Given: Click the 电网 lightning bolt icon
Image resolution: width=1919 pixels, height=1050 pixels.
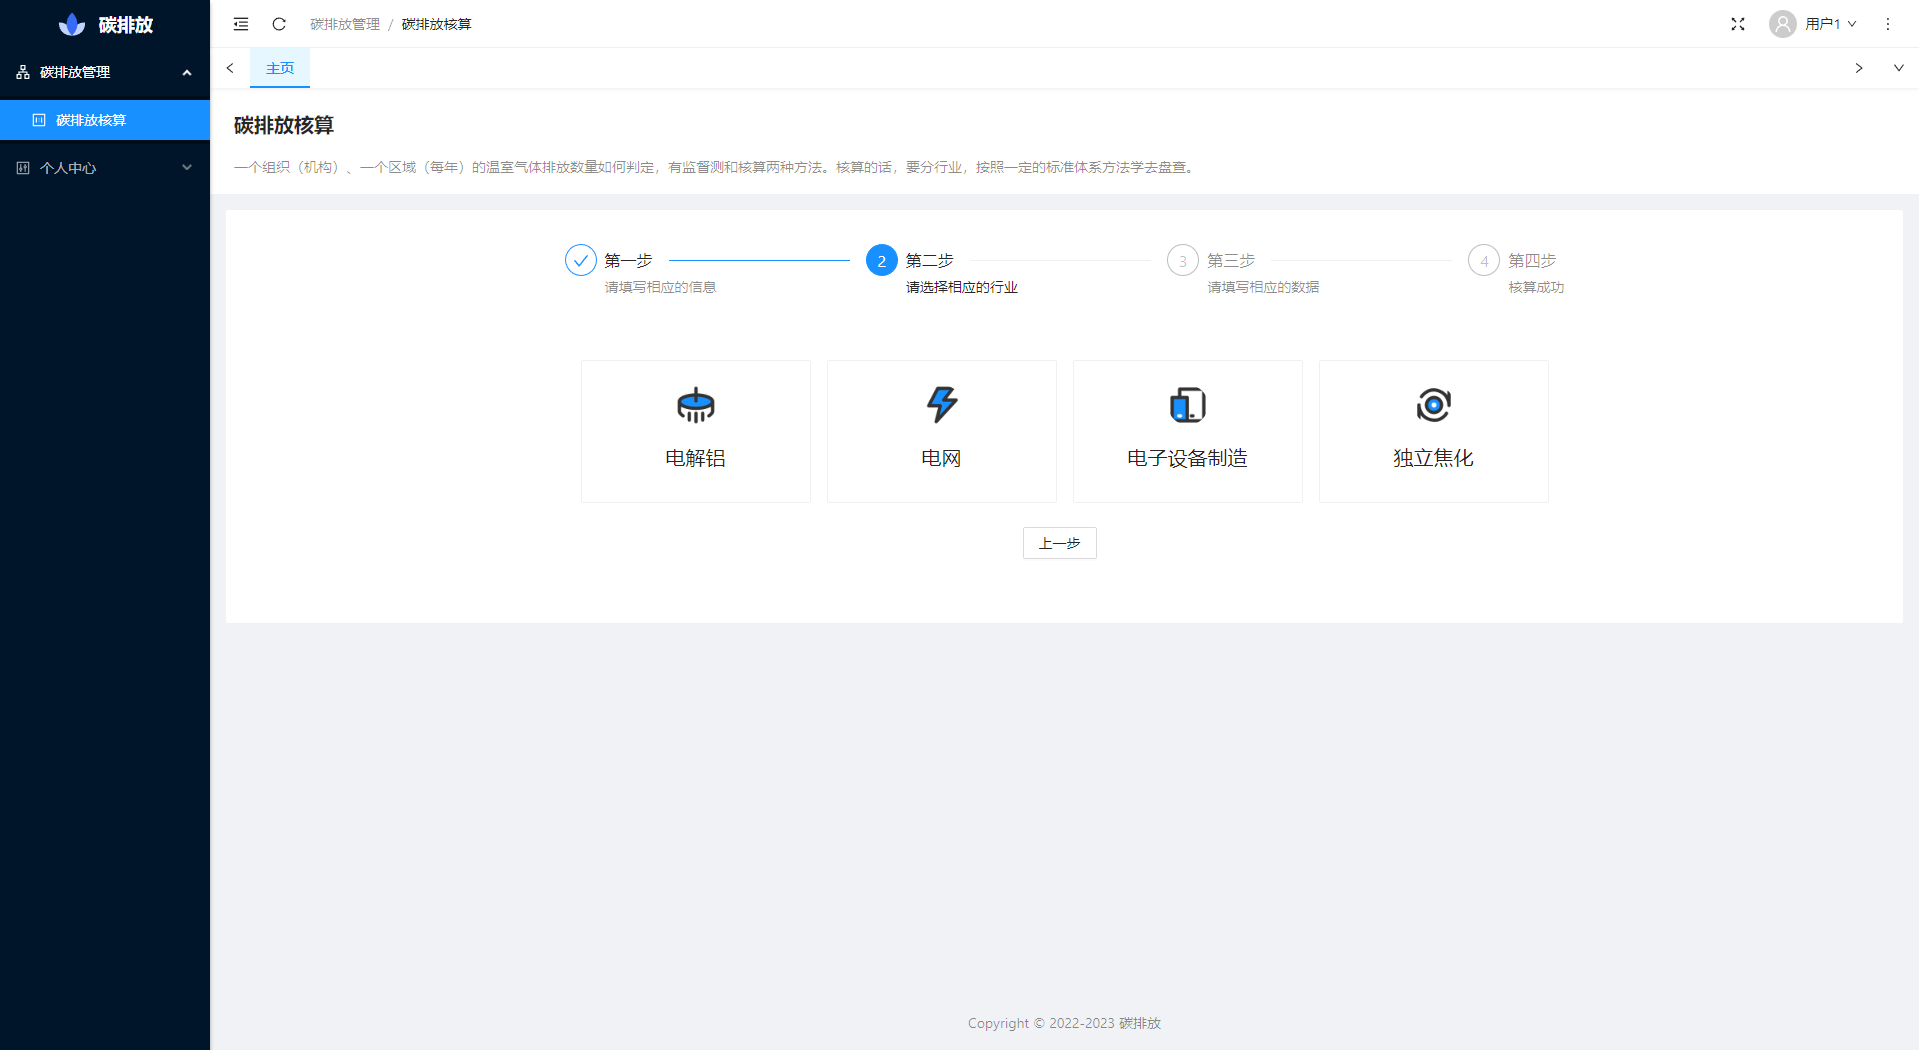Looking at the screenshot, I should (x=942, y=405).
